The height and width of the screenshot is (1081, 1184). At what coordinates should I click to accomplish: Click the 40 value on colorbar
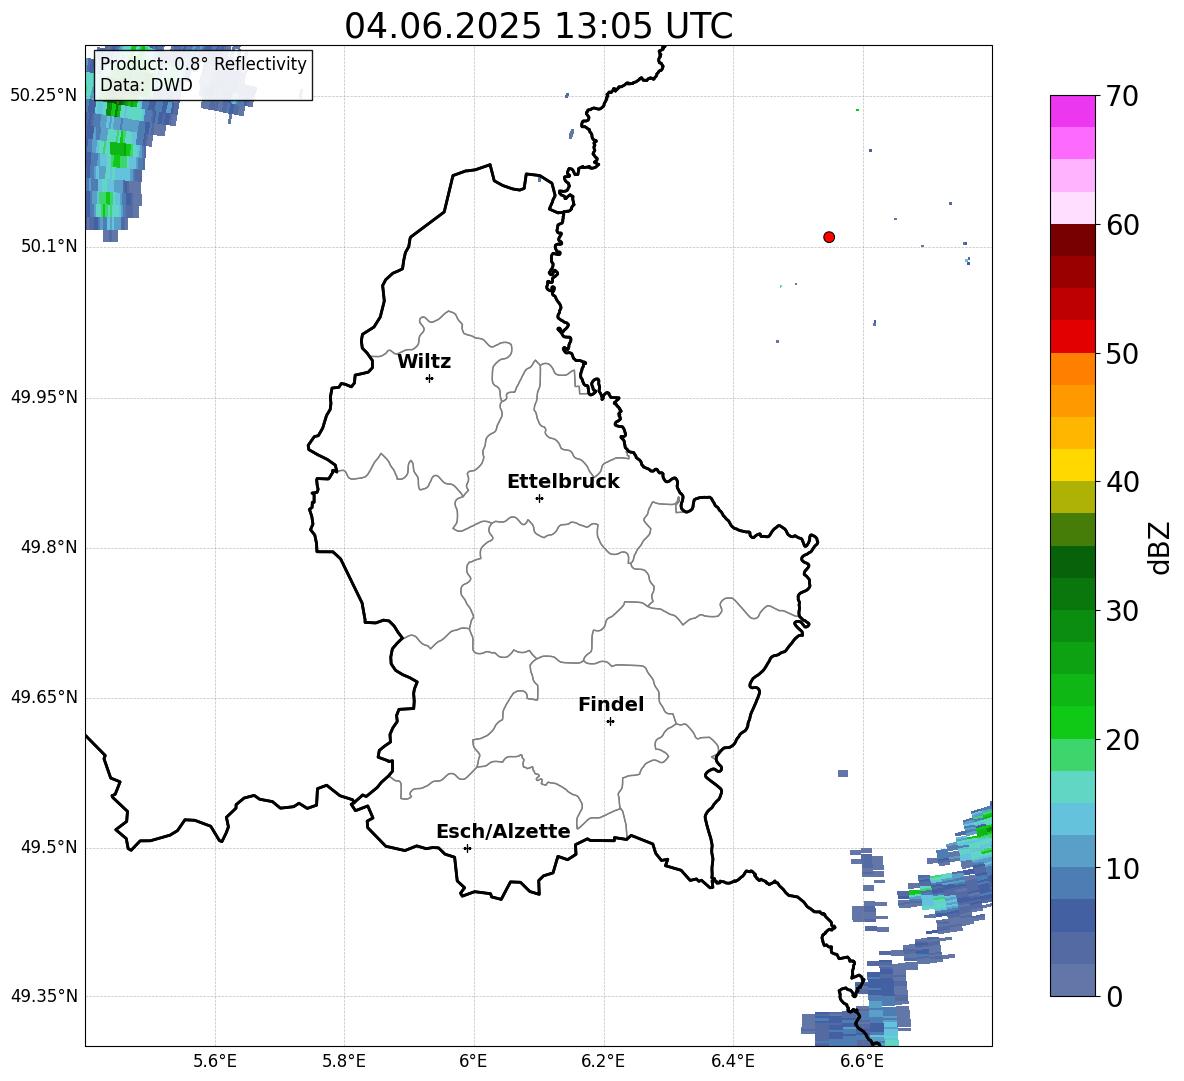pos(1122,482)
